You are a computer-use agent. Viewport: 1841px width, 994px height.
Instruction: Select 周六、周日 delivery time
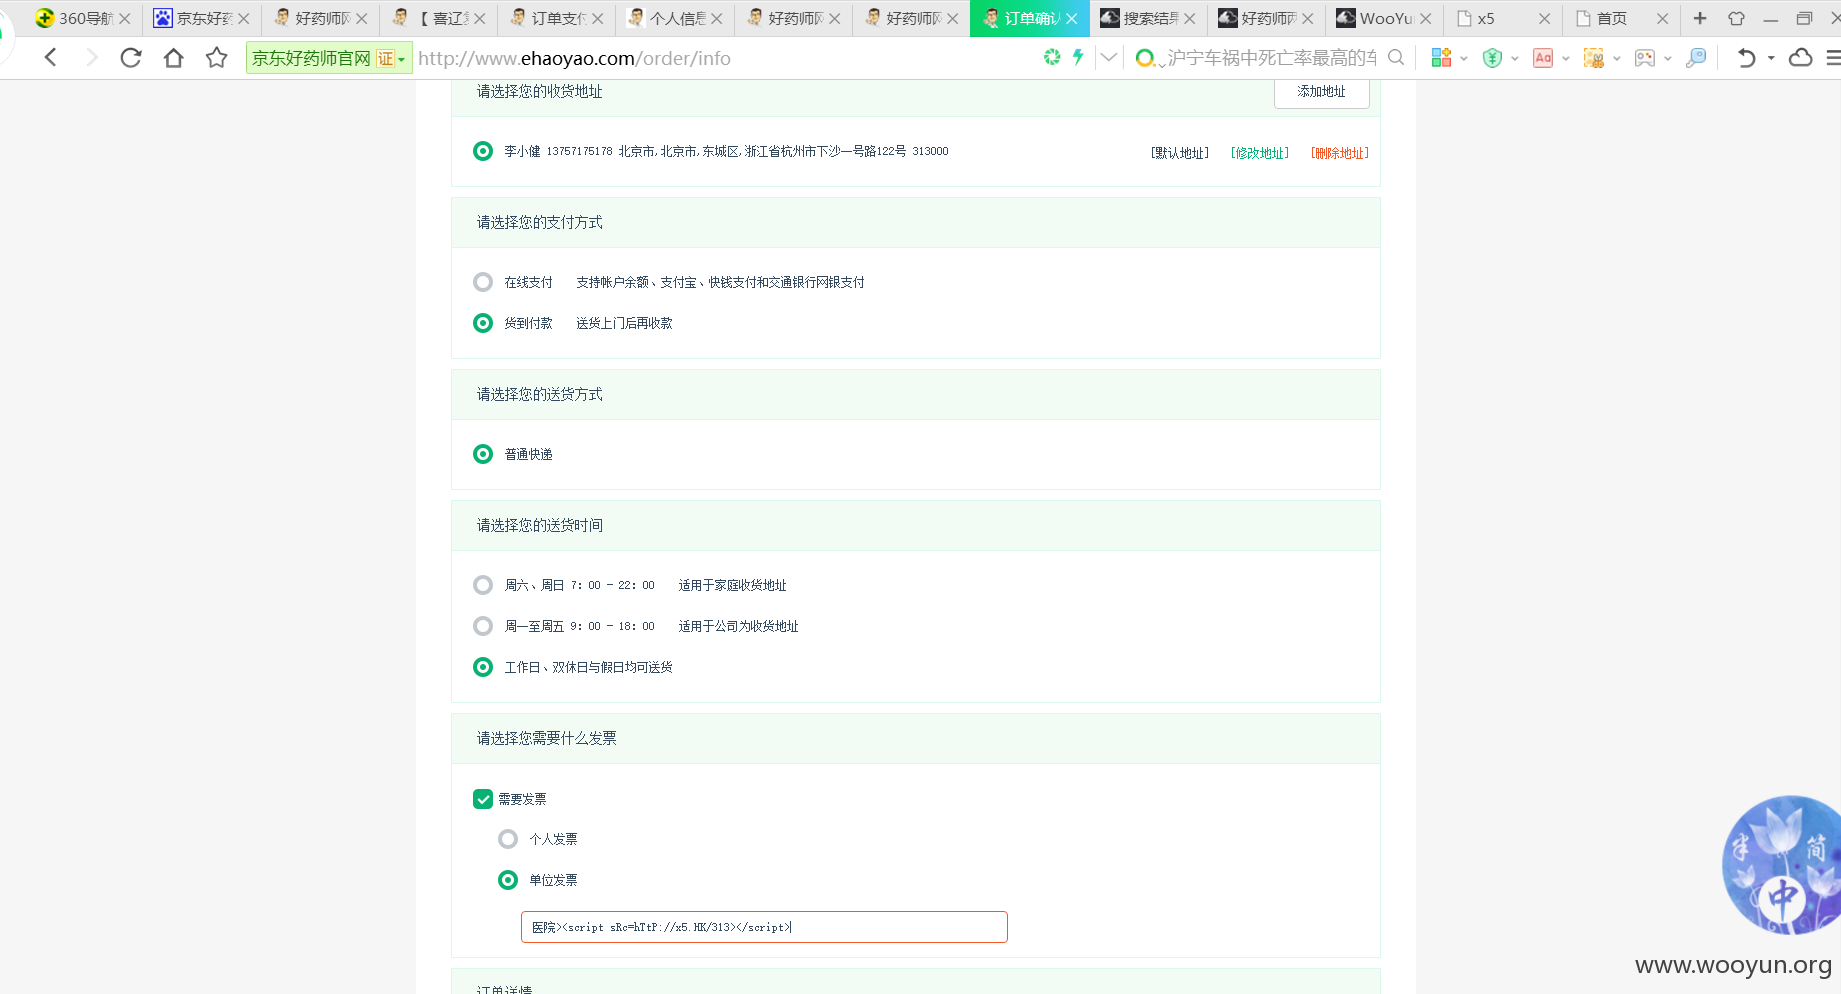[483, 585]
